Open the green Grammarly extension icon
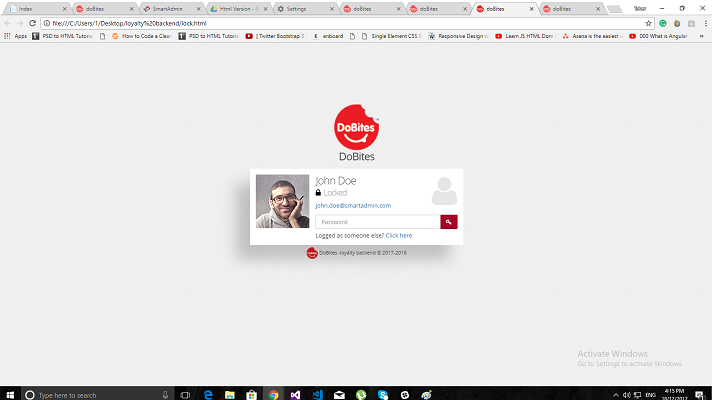712x400 pixels. click(663, 23)
